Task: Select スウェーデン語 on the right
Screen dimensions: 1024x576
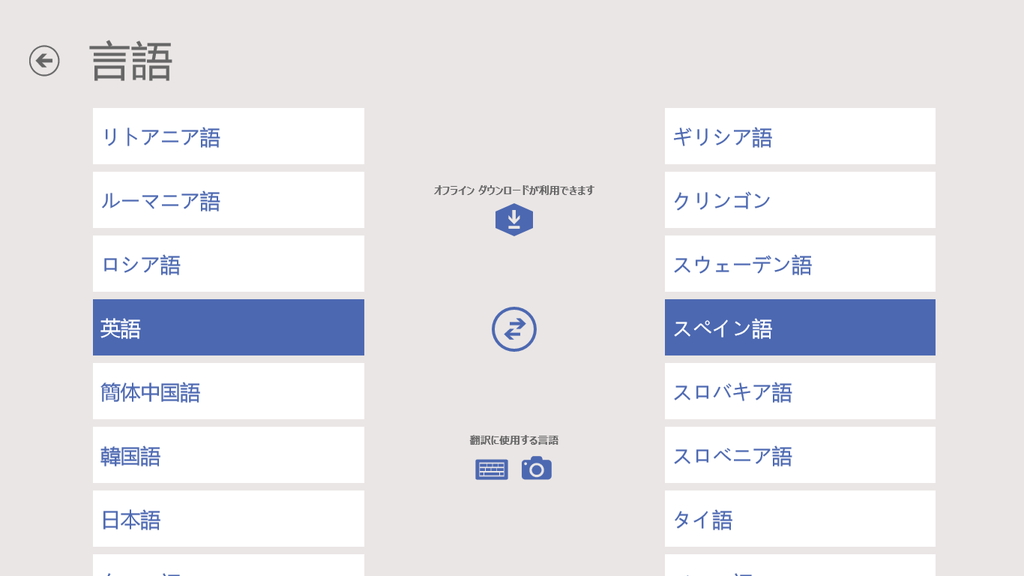Action: [x=799, y=263]
